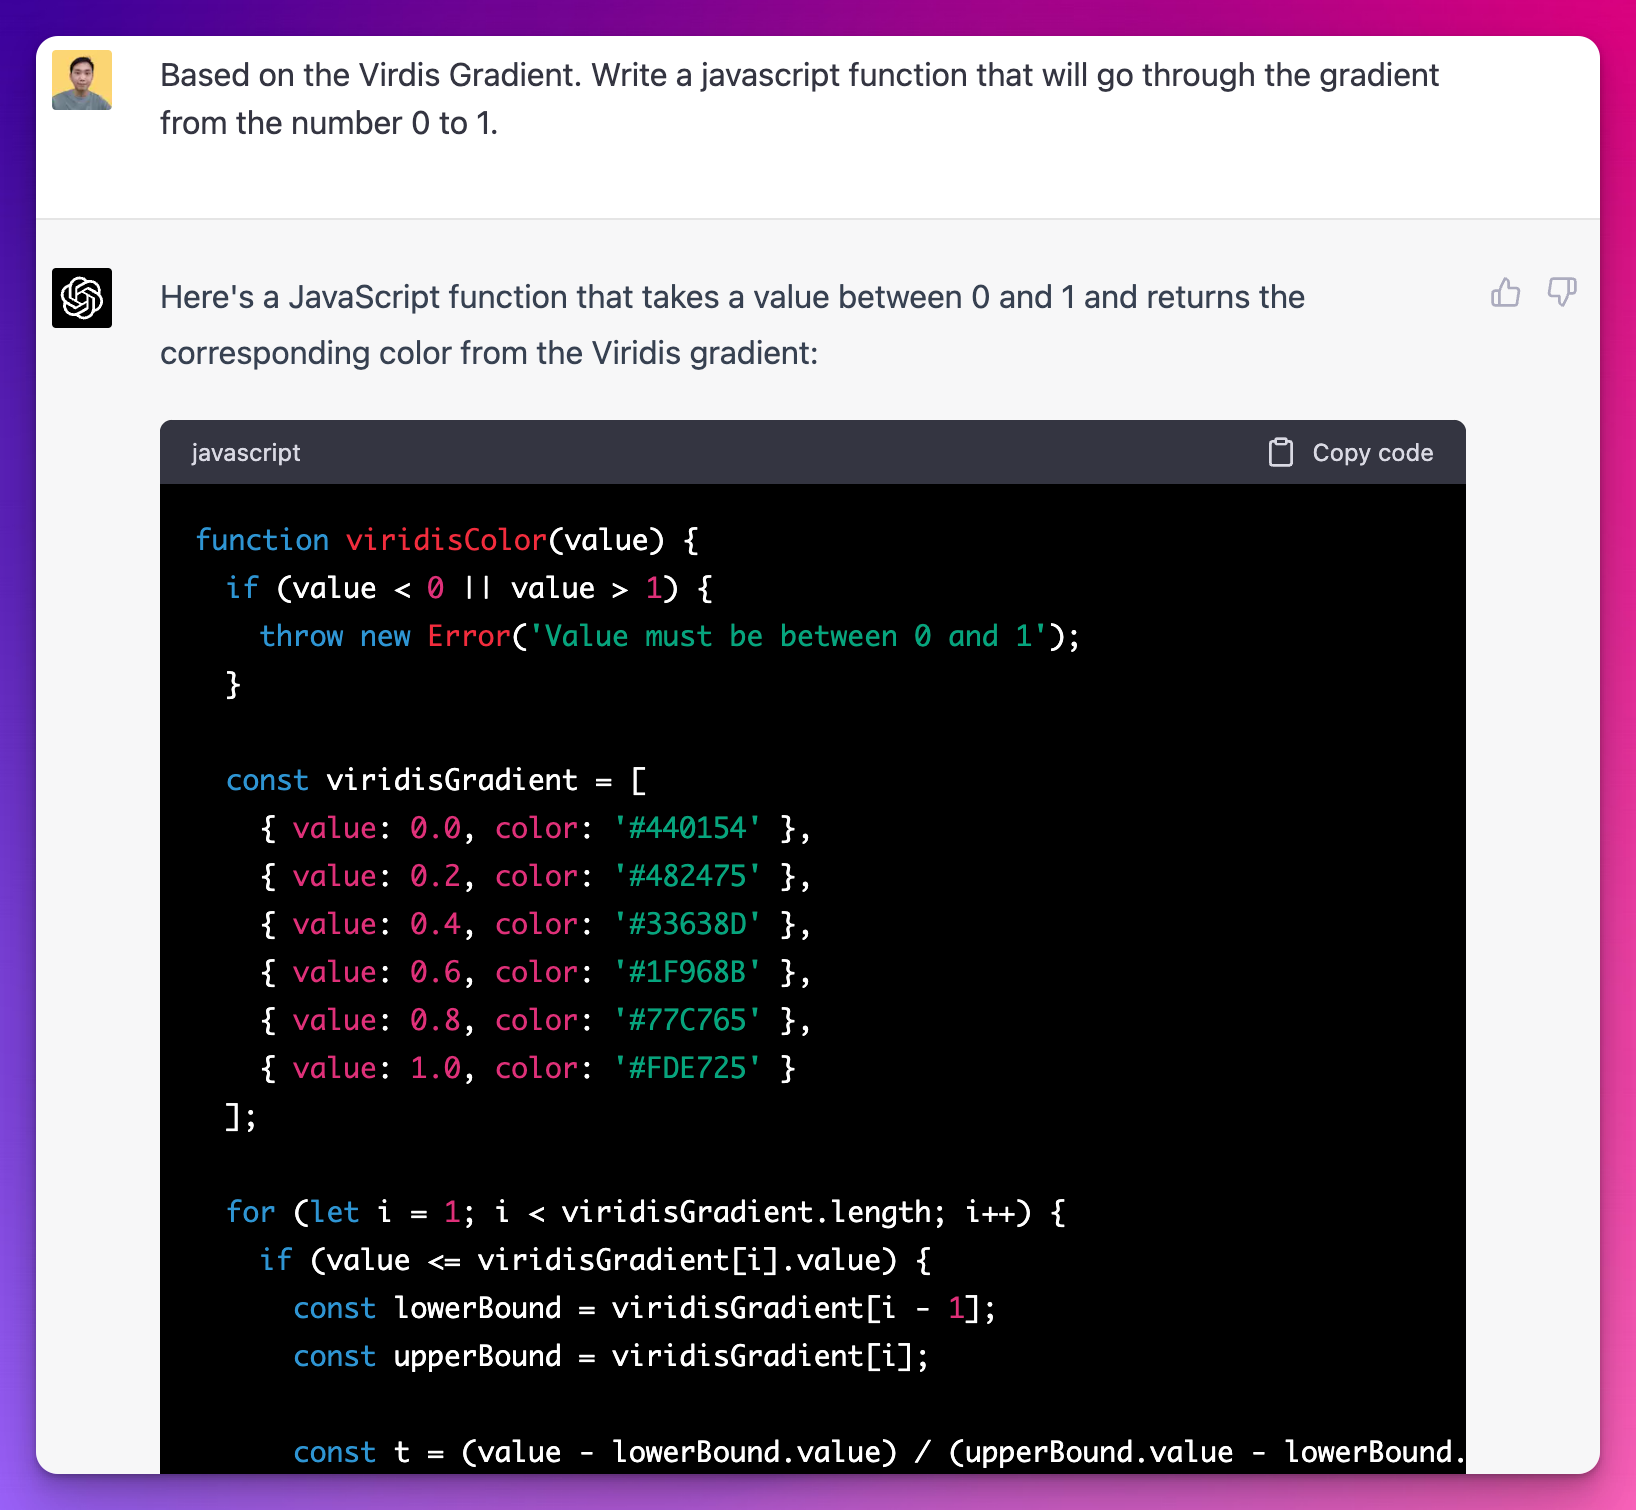The width and height of the screenshot is (1636, 1510).
Task: Click the throw new Error code line
Action: click(668, 636)
